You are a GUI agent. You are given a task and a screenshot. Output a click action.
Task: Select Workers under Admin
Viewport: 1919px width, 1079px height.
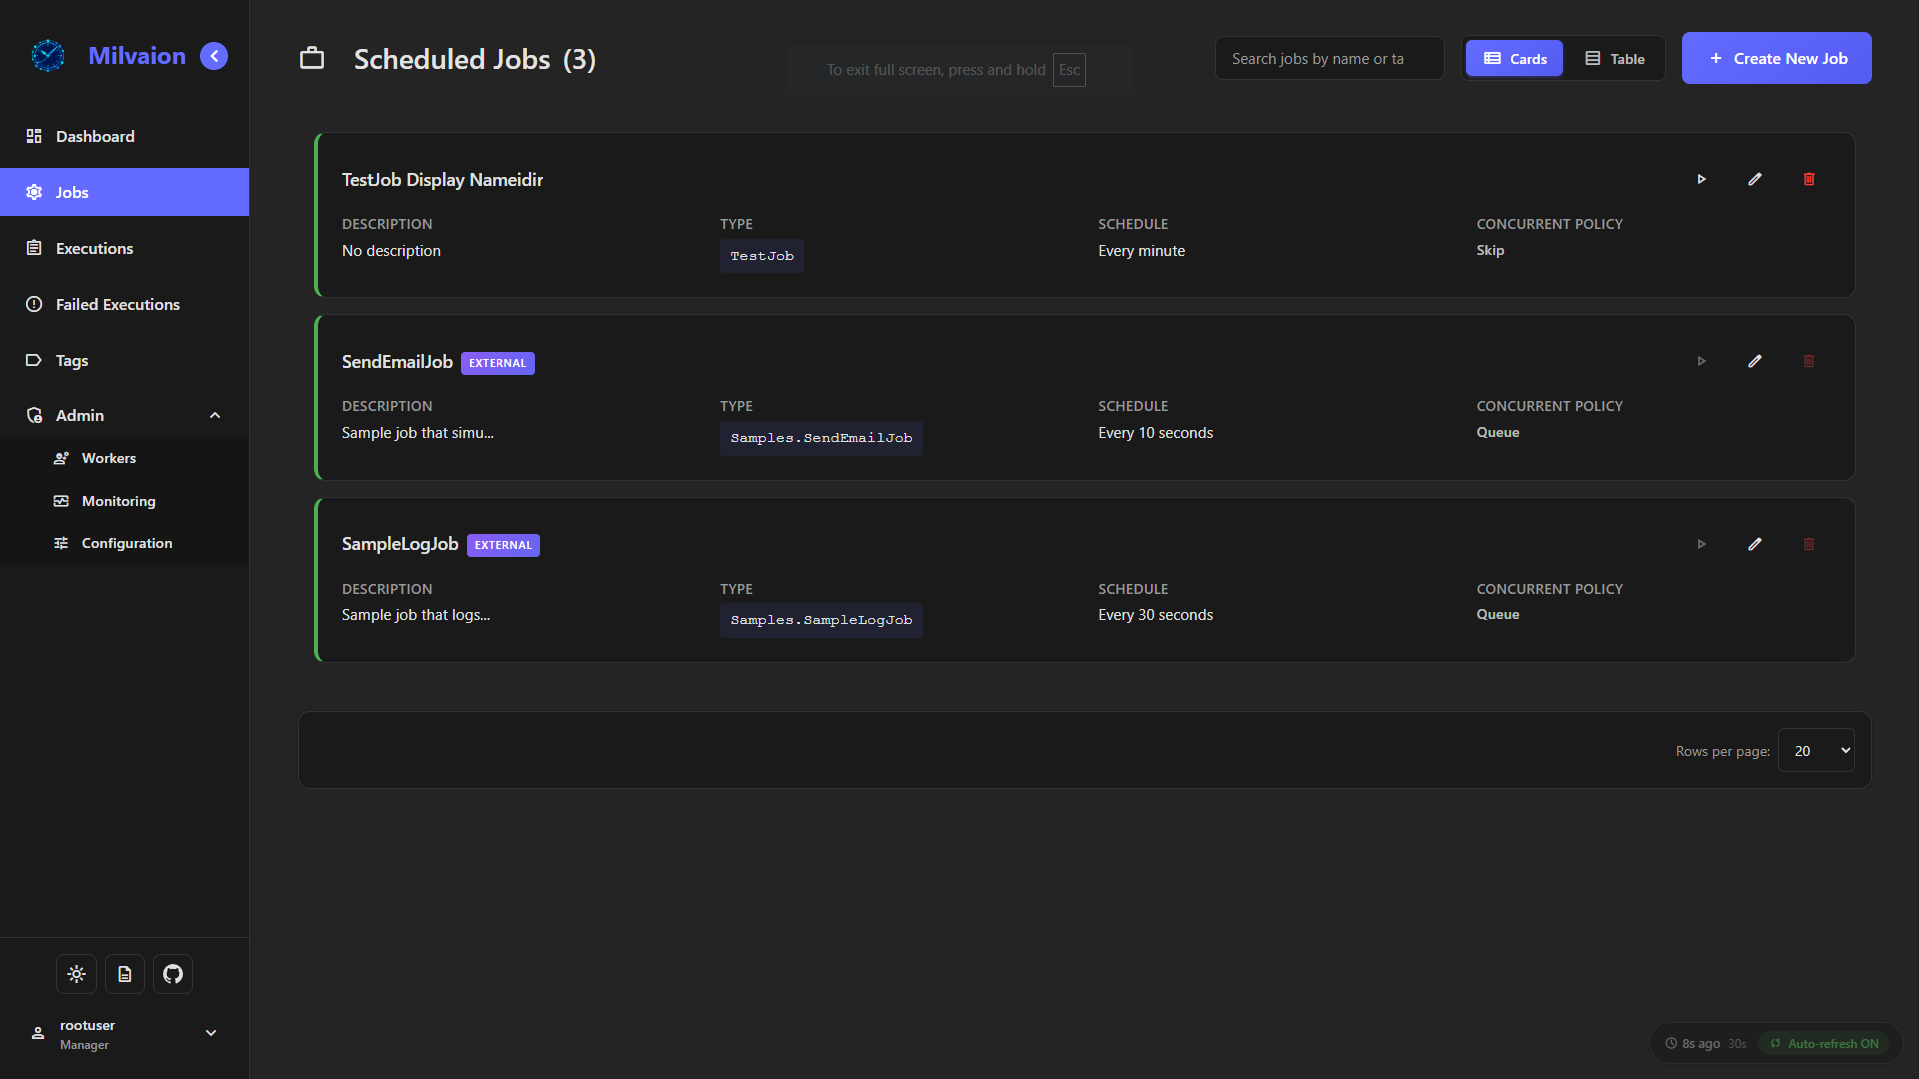108,457
